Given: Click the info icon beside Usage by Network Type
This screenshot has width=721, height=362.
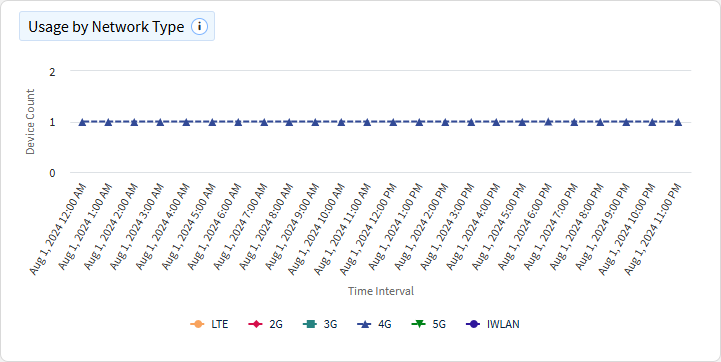Looking at the screenshot, I should point(199,26).
